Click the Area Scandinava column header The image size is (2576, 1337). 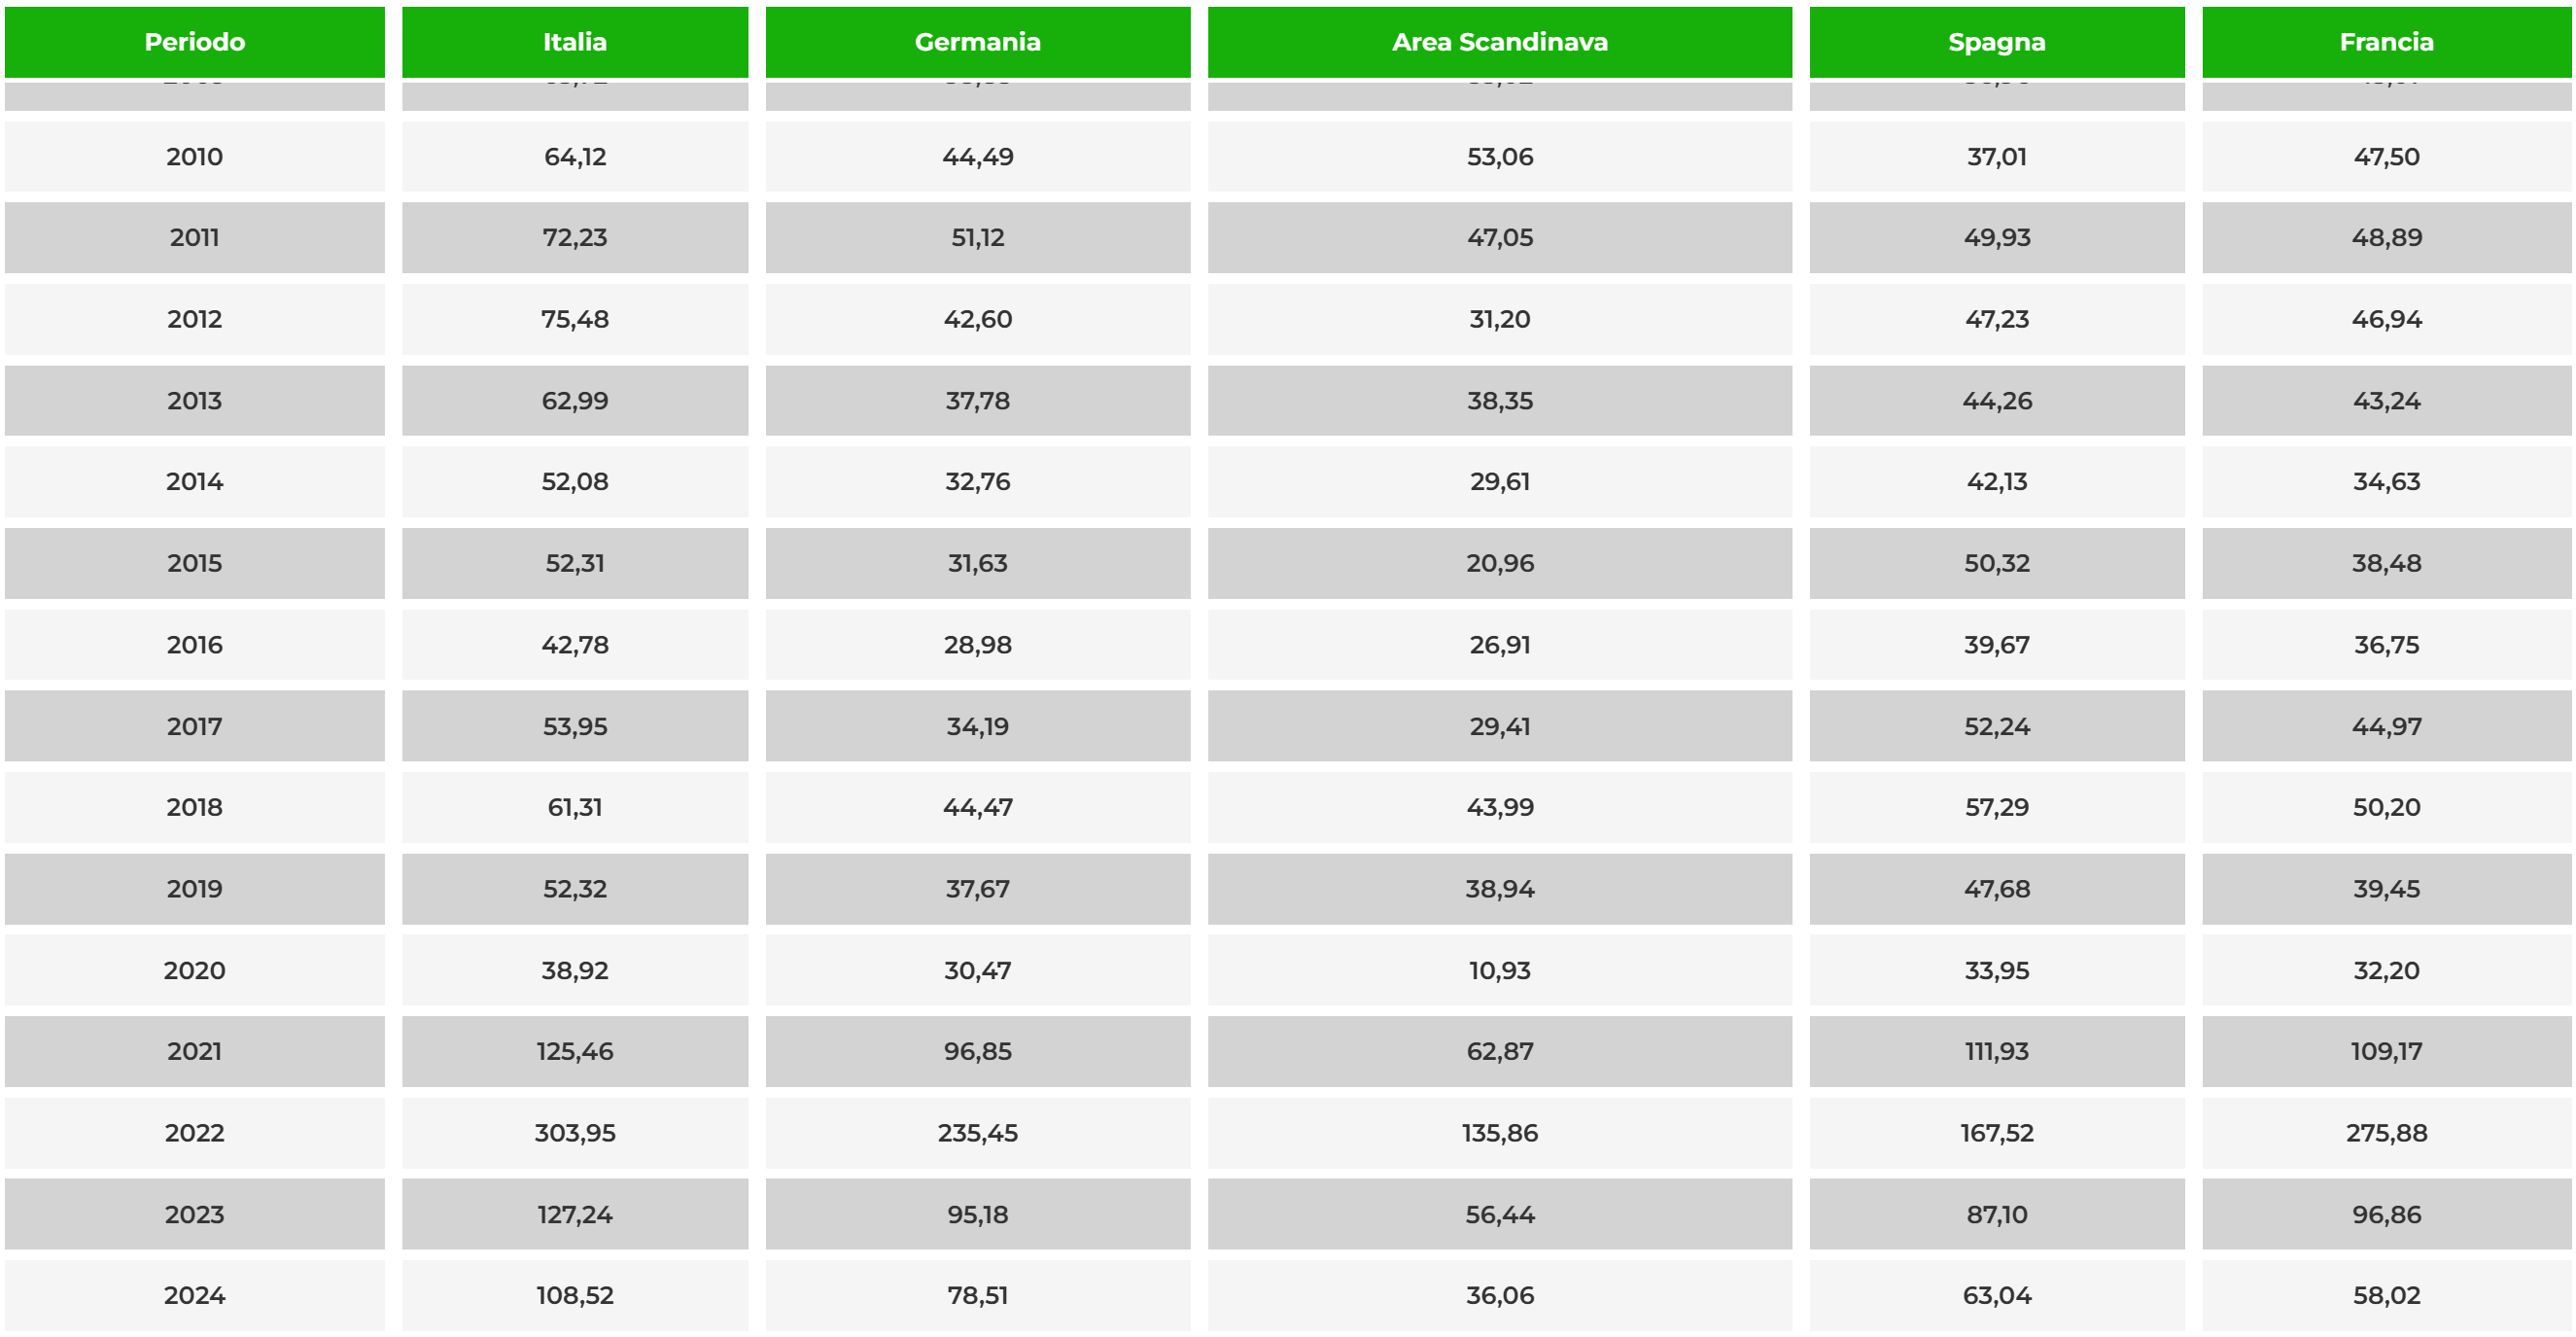[x=1500, y=42]
